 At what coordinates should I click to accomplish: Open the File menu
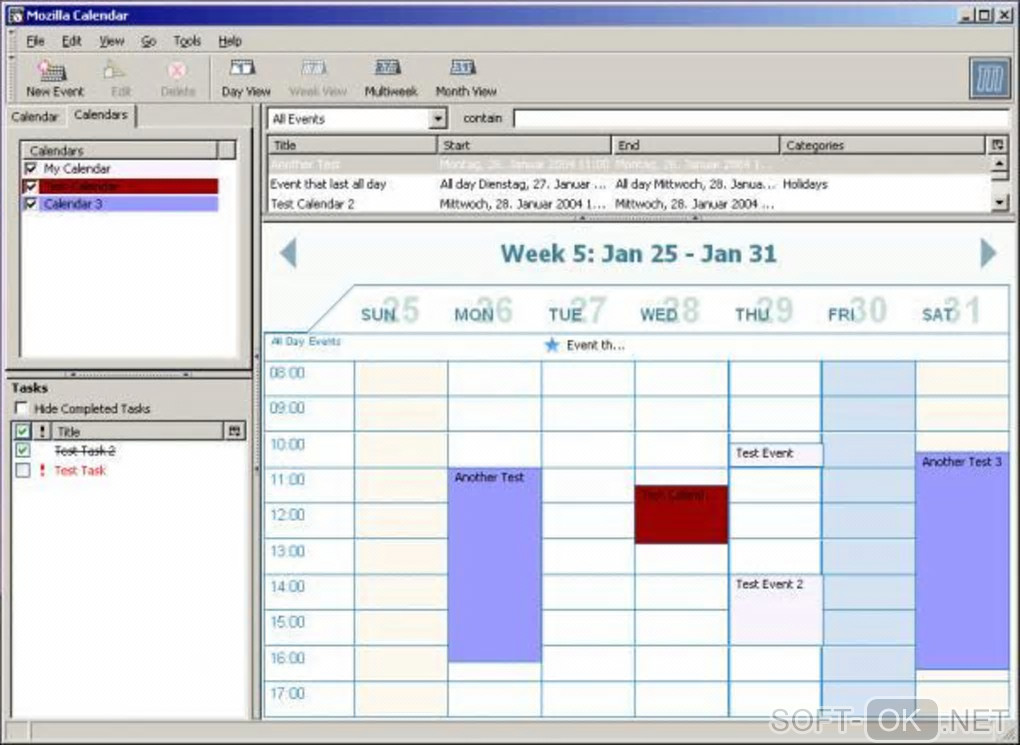coord(35,41)
